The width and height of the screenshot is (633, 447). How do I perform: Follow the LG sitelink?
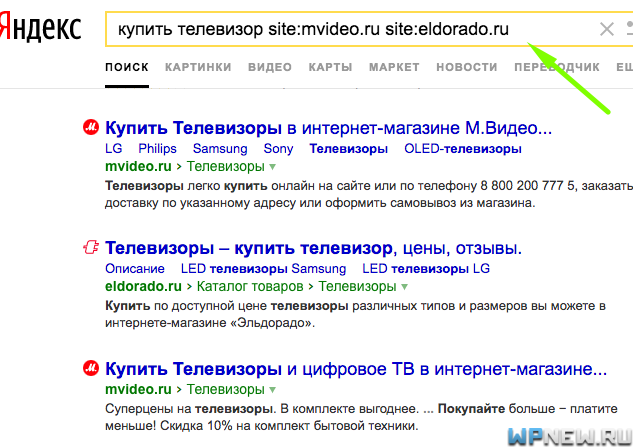(x=113, y=149)
